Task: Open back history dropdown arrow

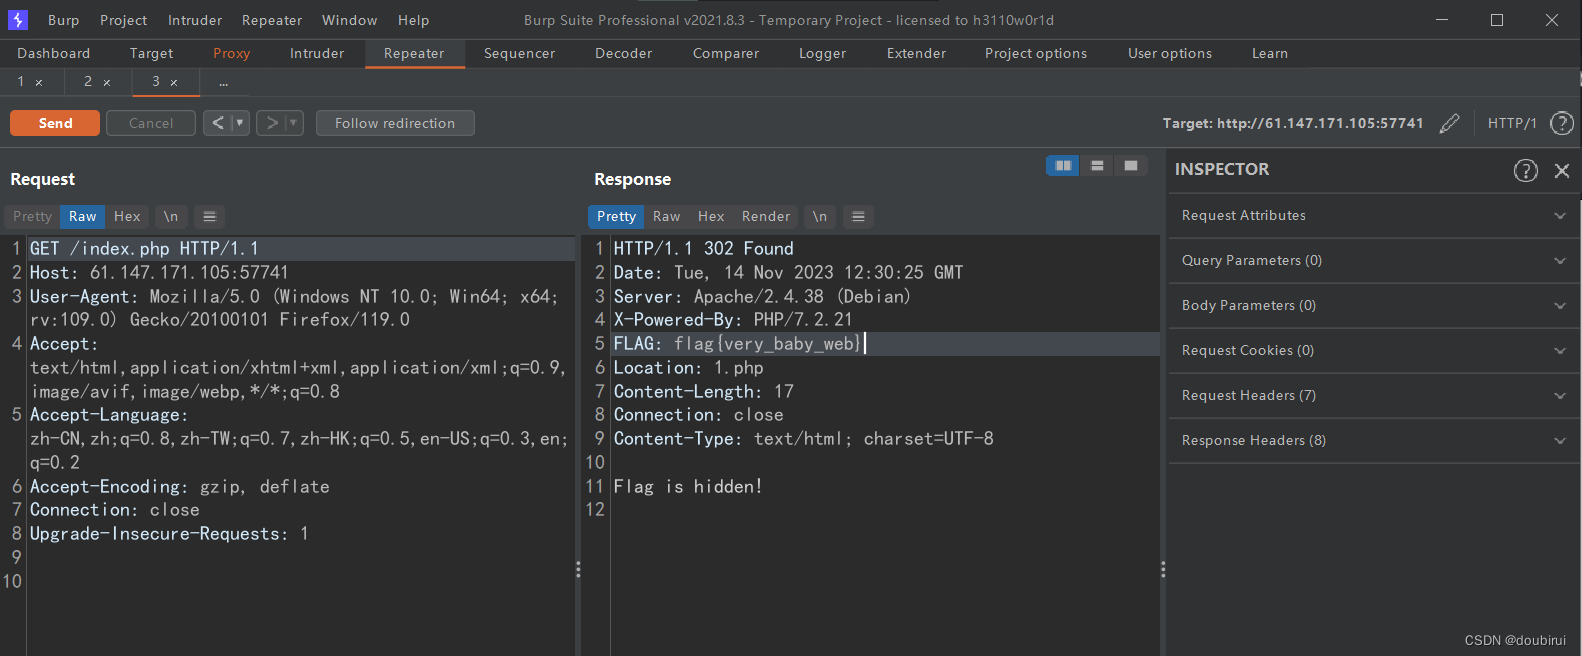Action: pos(240,123)
